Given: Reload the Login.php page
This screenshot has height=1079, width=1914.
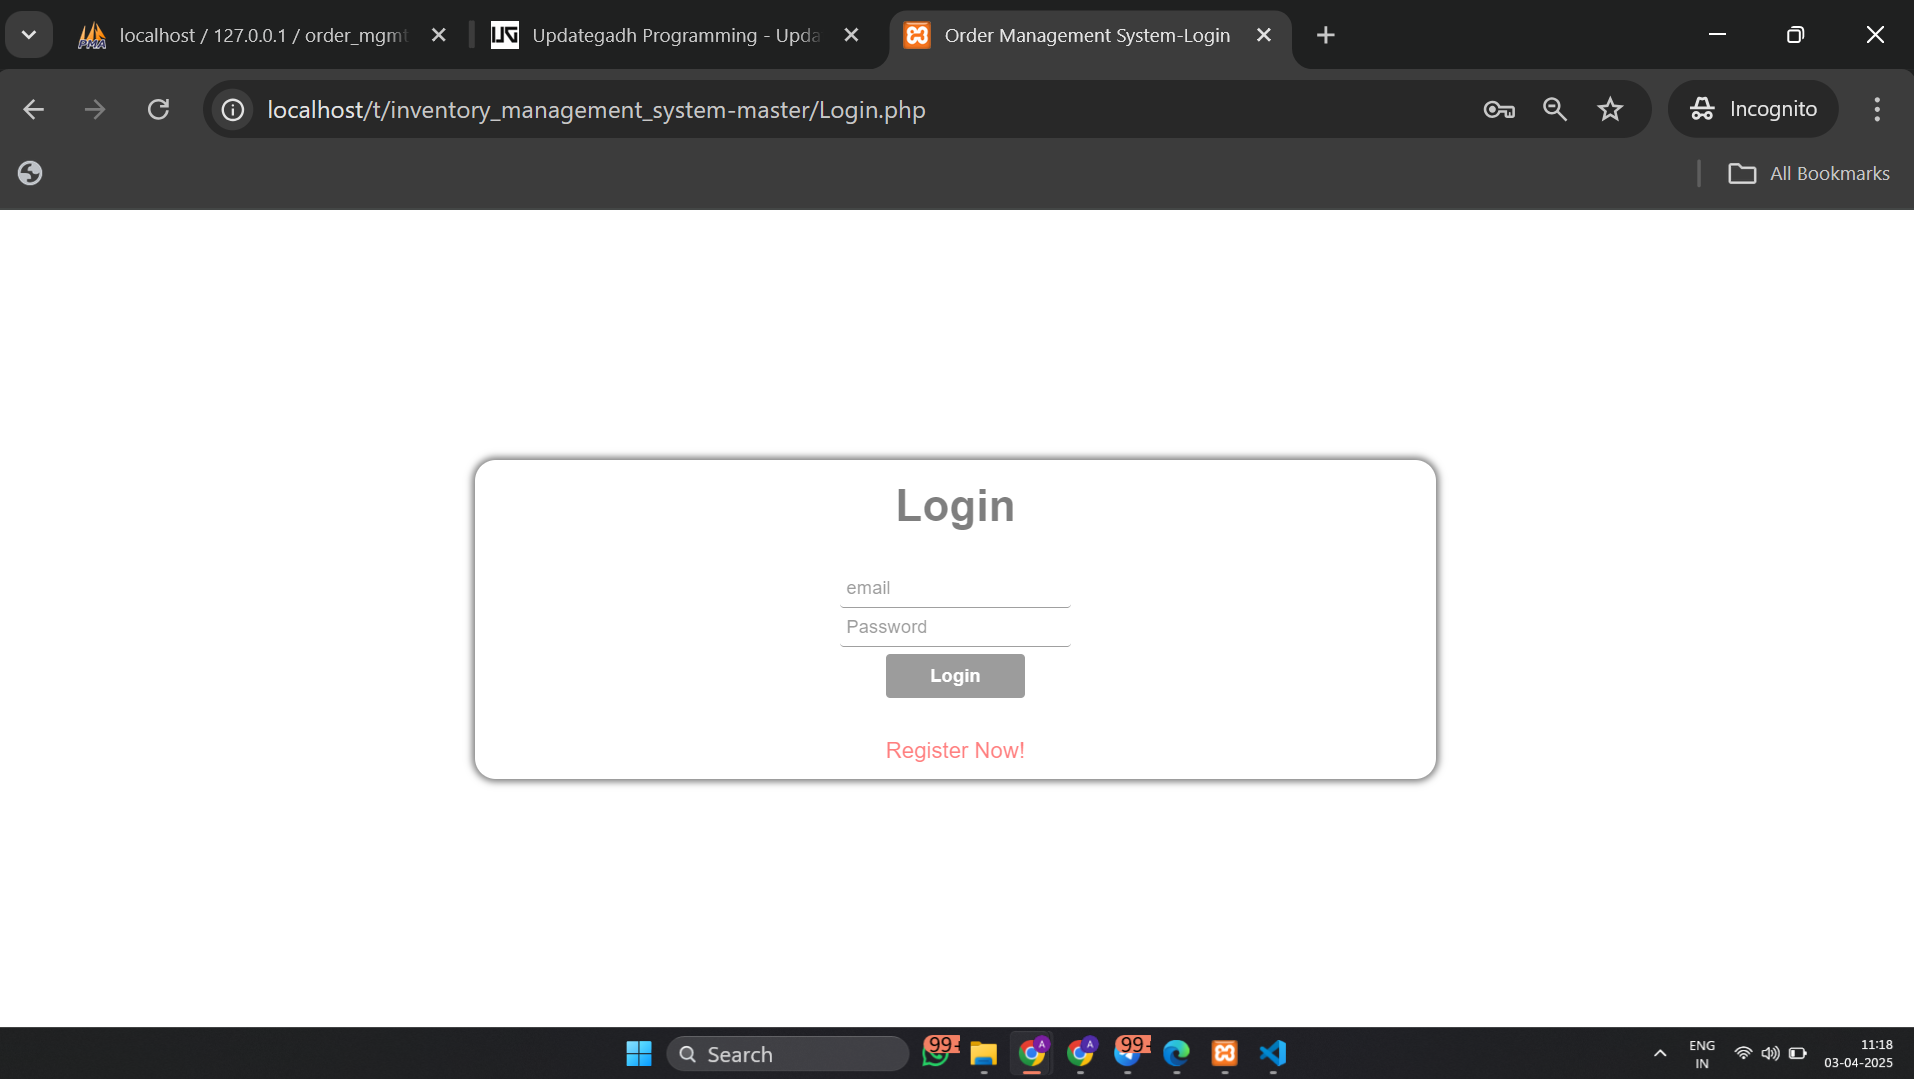Looking at the screenshot, I should (x=159, y=109).
